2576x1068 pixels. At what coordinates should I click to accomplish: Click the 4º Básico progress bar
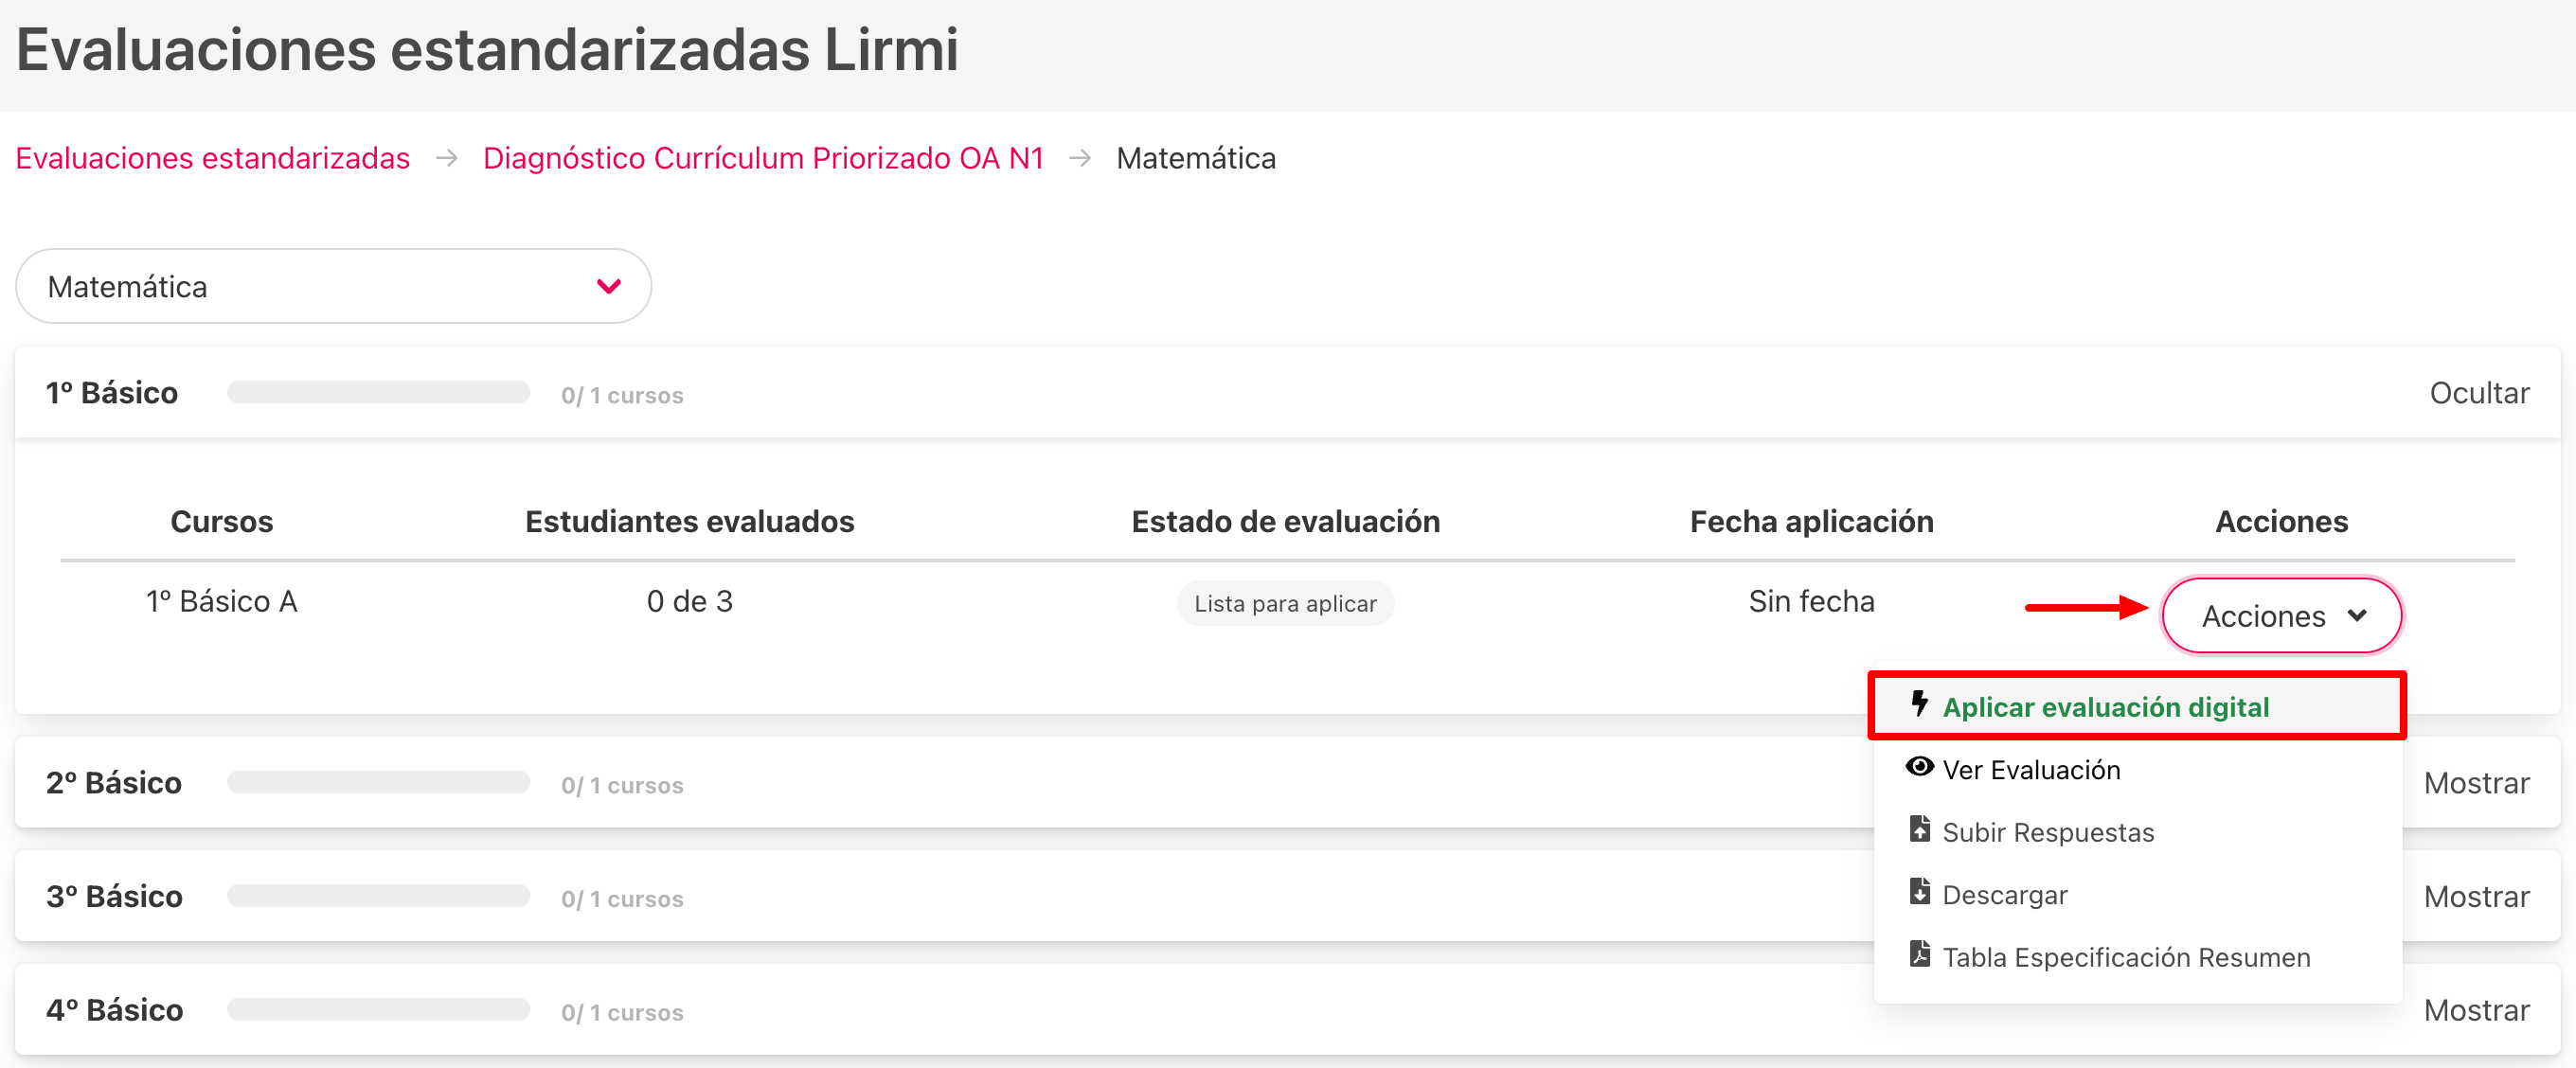378,1011
